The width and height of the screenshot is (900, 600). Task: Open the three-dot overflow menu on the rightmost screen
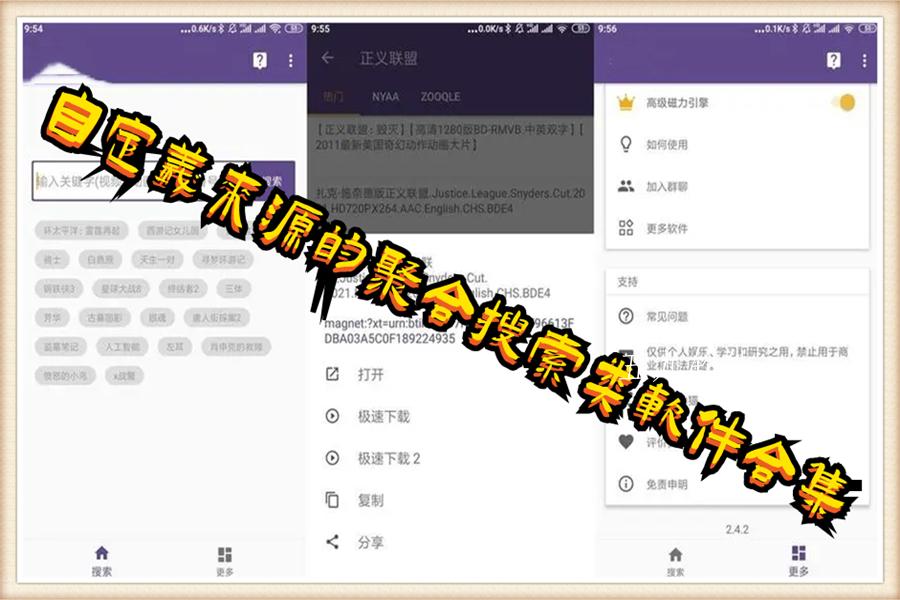pyautogui.click(x=865, y=61)
